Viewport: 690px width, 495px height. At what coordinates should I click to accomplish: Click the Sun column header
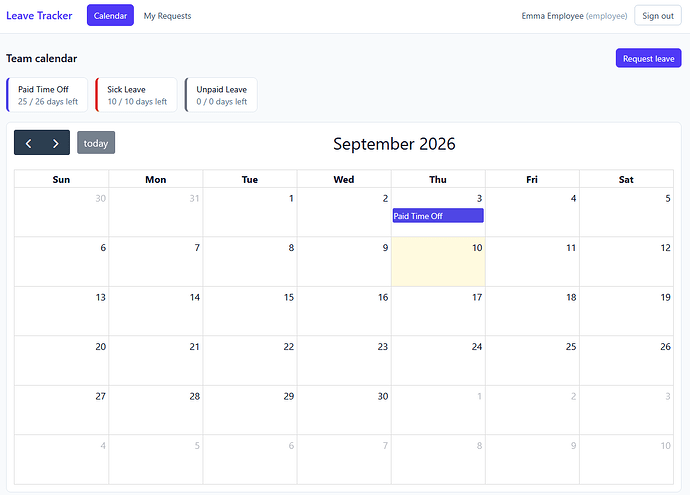coord(61,180)
